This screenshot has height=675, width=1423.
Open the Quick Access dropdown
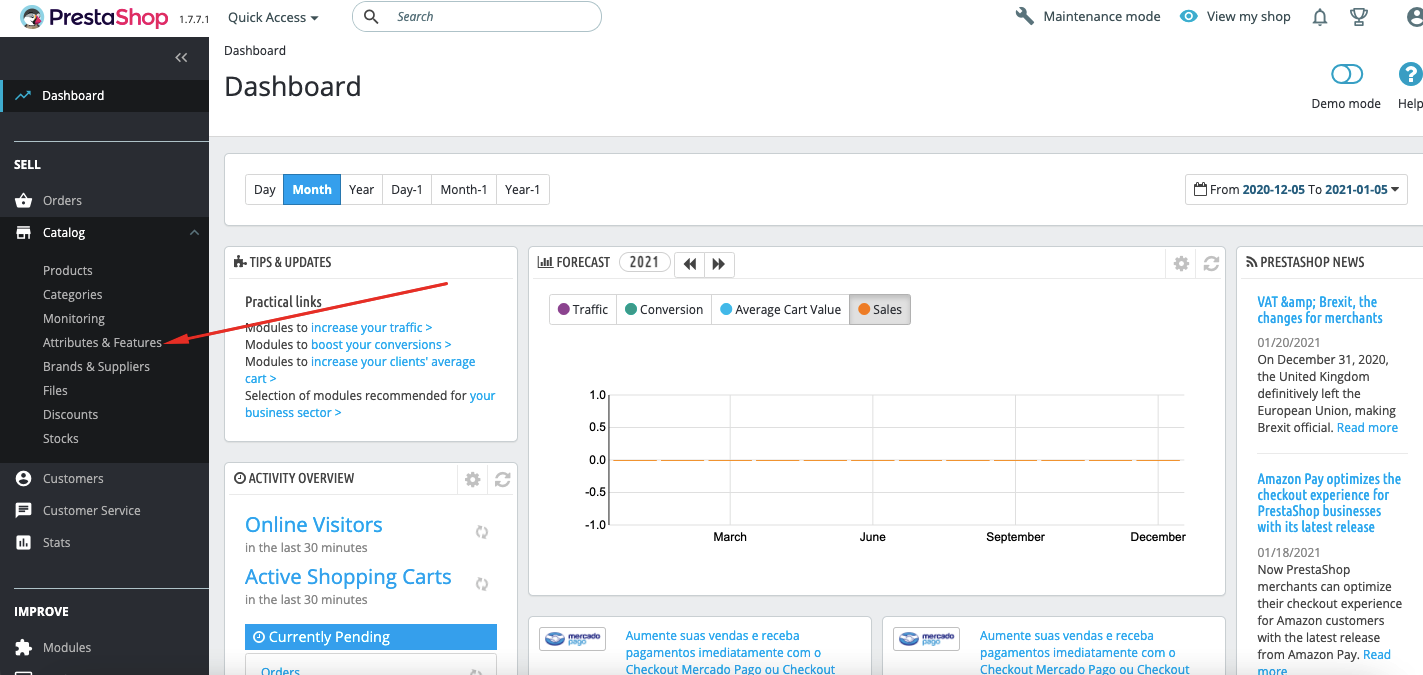(273, 17)
